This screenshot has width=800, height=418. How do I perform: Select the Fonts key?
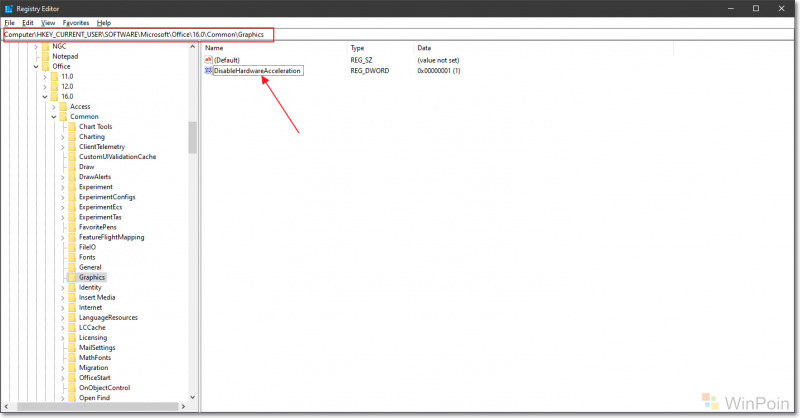87,257
